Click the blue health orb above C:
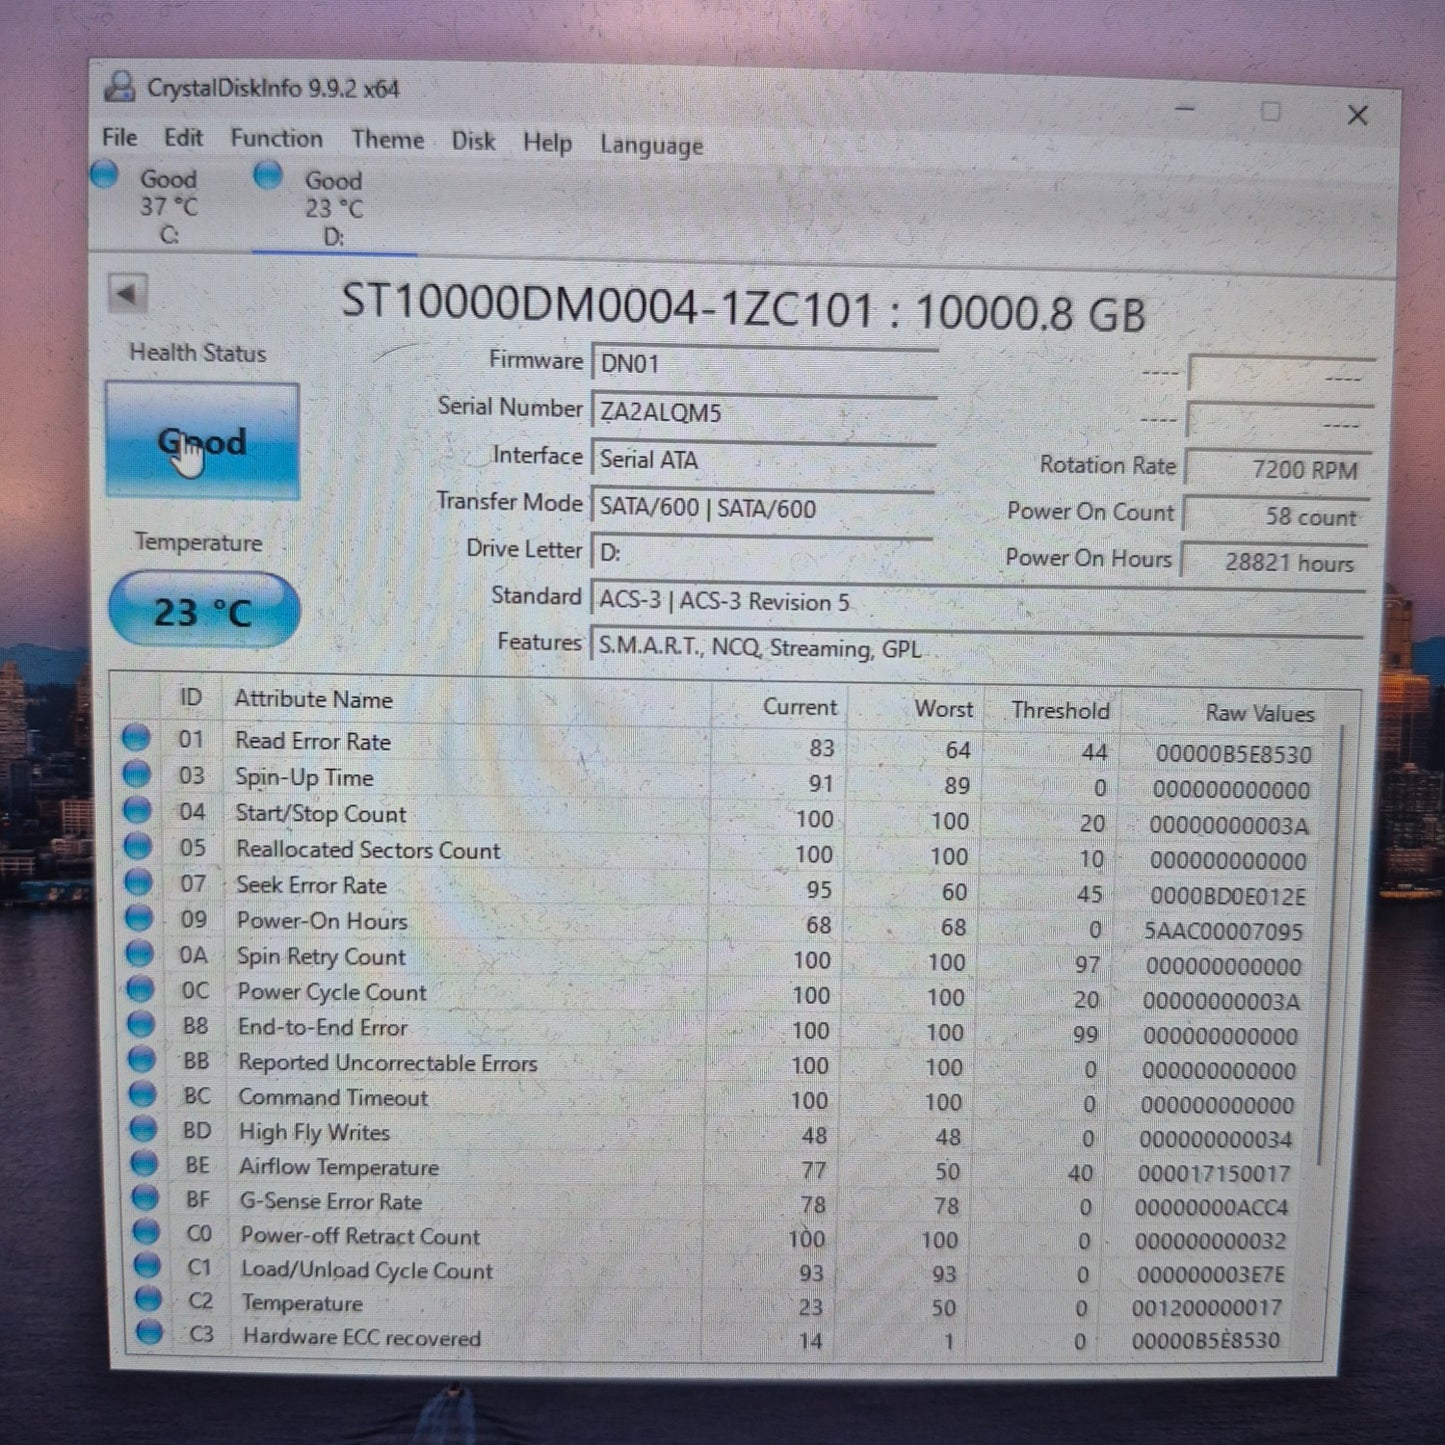The image size is (1445, 1445). (x=104, y=175)
